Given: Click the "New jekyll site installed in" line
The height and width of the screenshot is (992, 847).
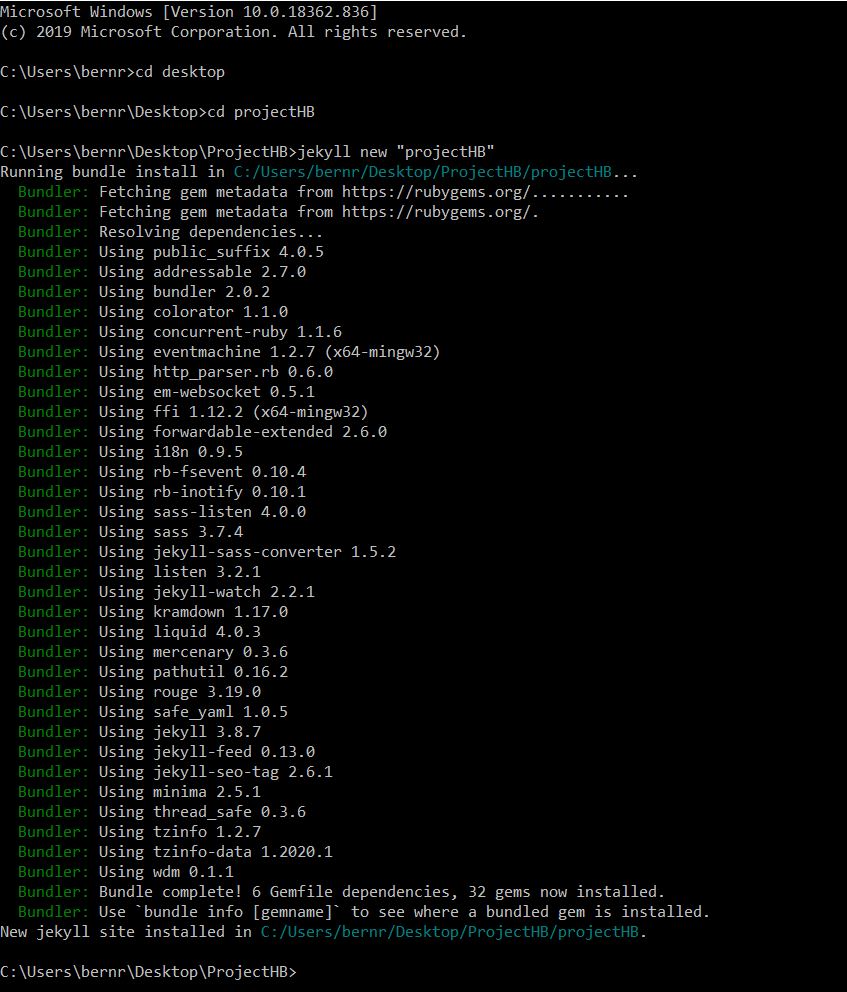Looking at the screenshot, I should pyautogui.click(x=323, y=932).
